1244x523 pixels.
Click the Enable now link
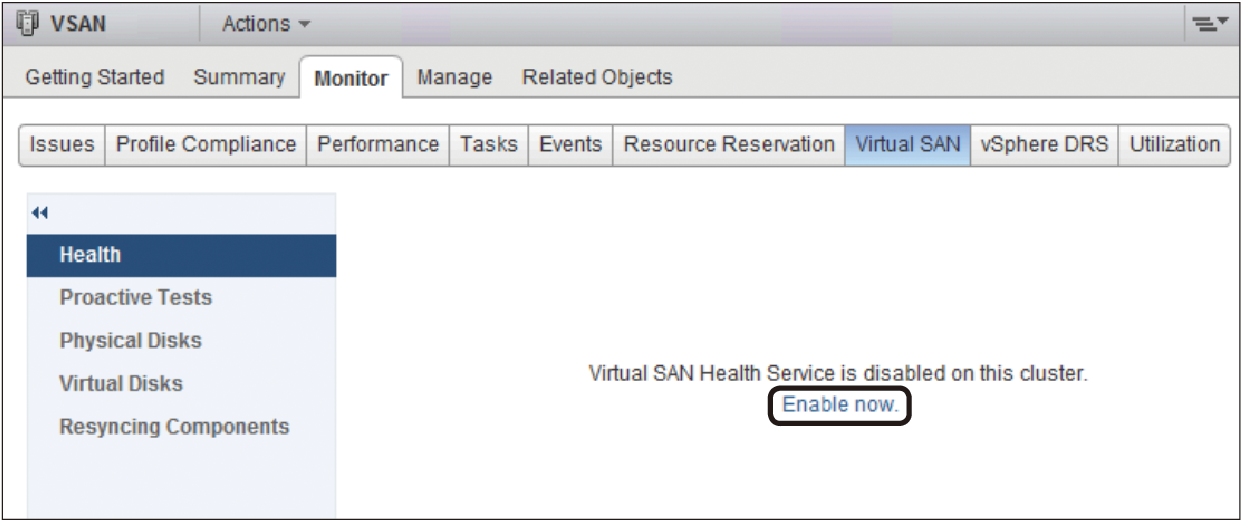point(840,405)
